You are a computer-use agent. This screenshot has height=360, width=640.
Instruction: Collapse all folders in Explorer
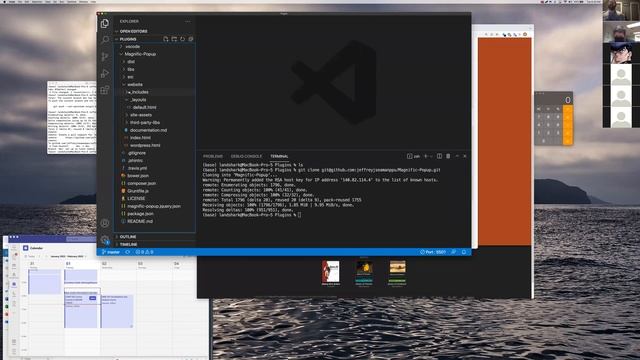coord(191,39)
